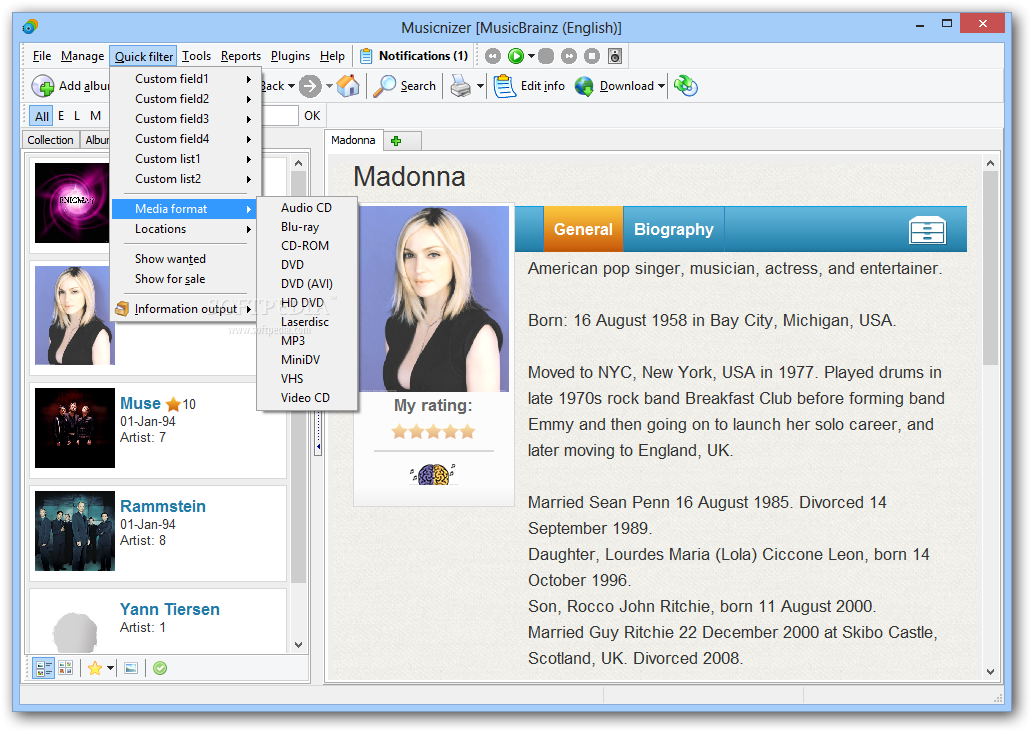Open the Play button dropdown arrow
The image size is (1032, 732).
pyautogui.click(x=531, y=56)
